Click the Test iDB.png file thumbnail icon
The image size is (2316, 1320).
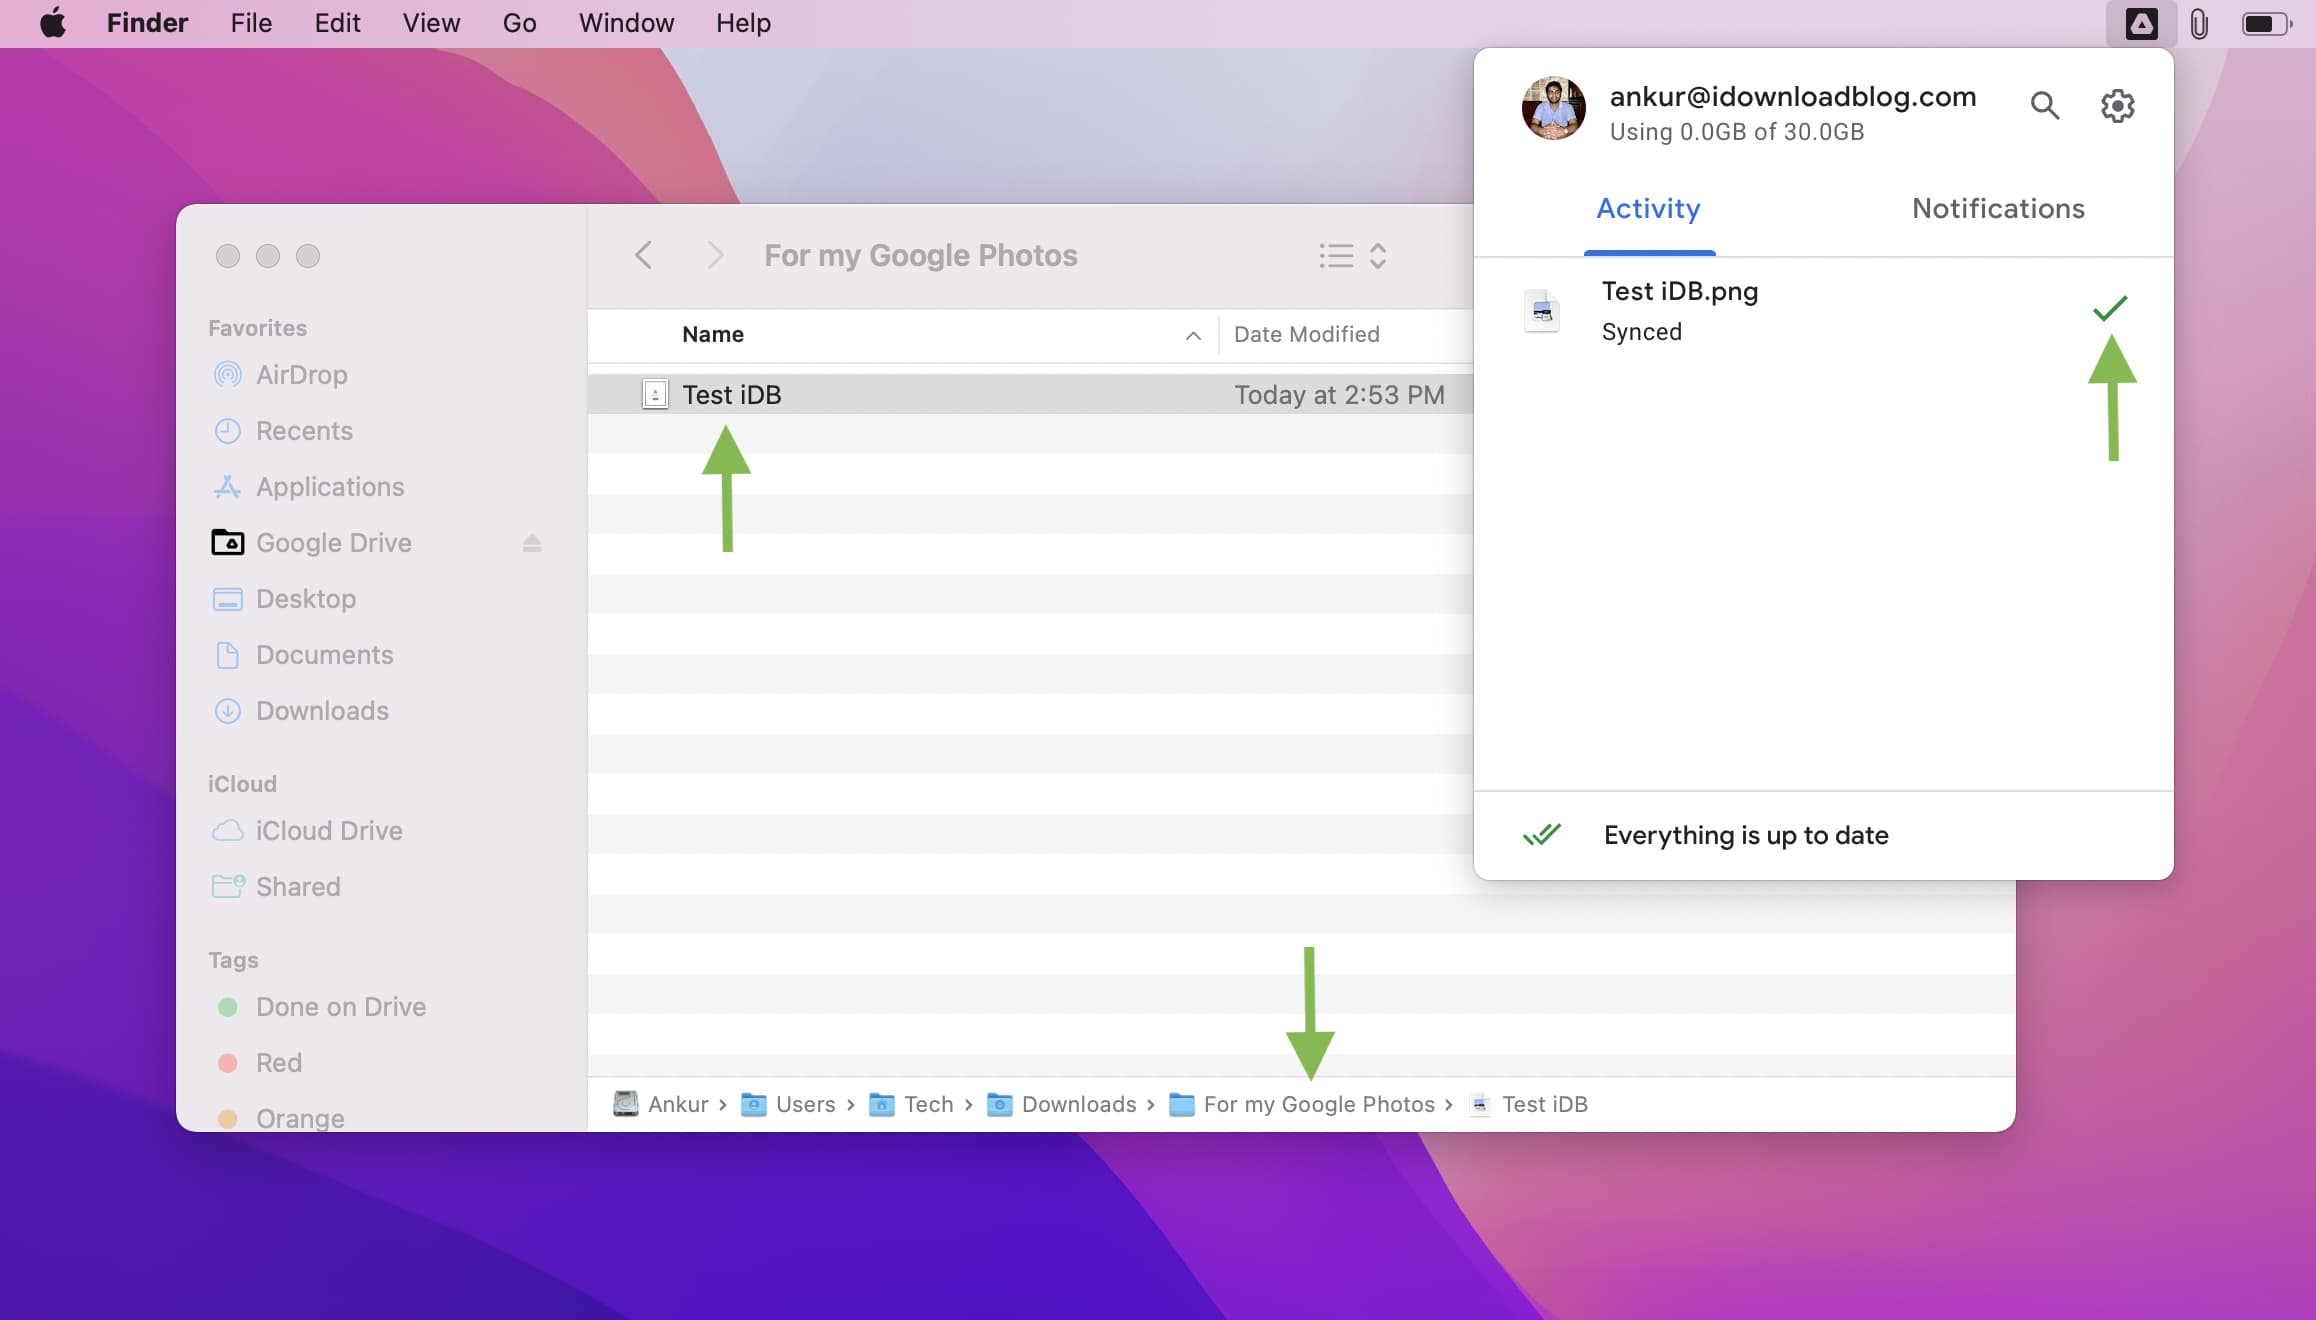(1542, 311)
